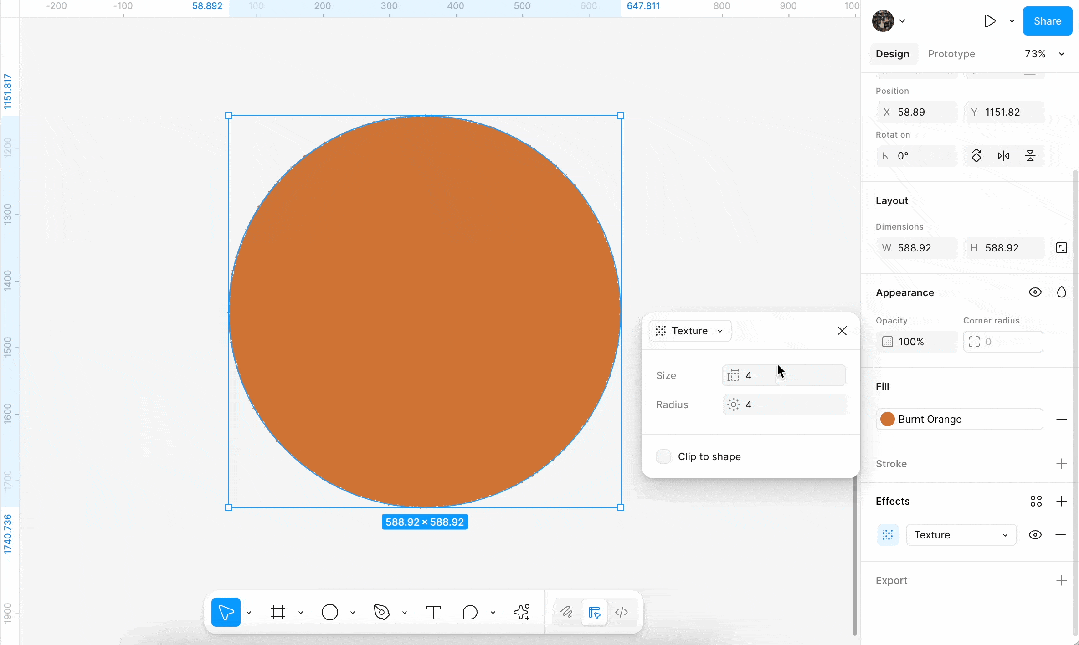The image size is (1079, 645).
Task: Select the Pen tool
Action: click(382, 612)
